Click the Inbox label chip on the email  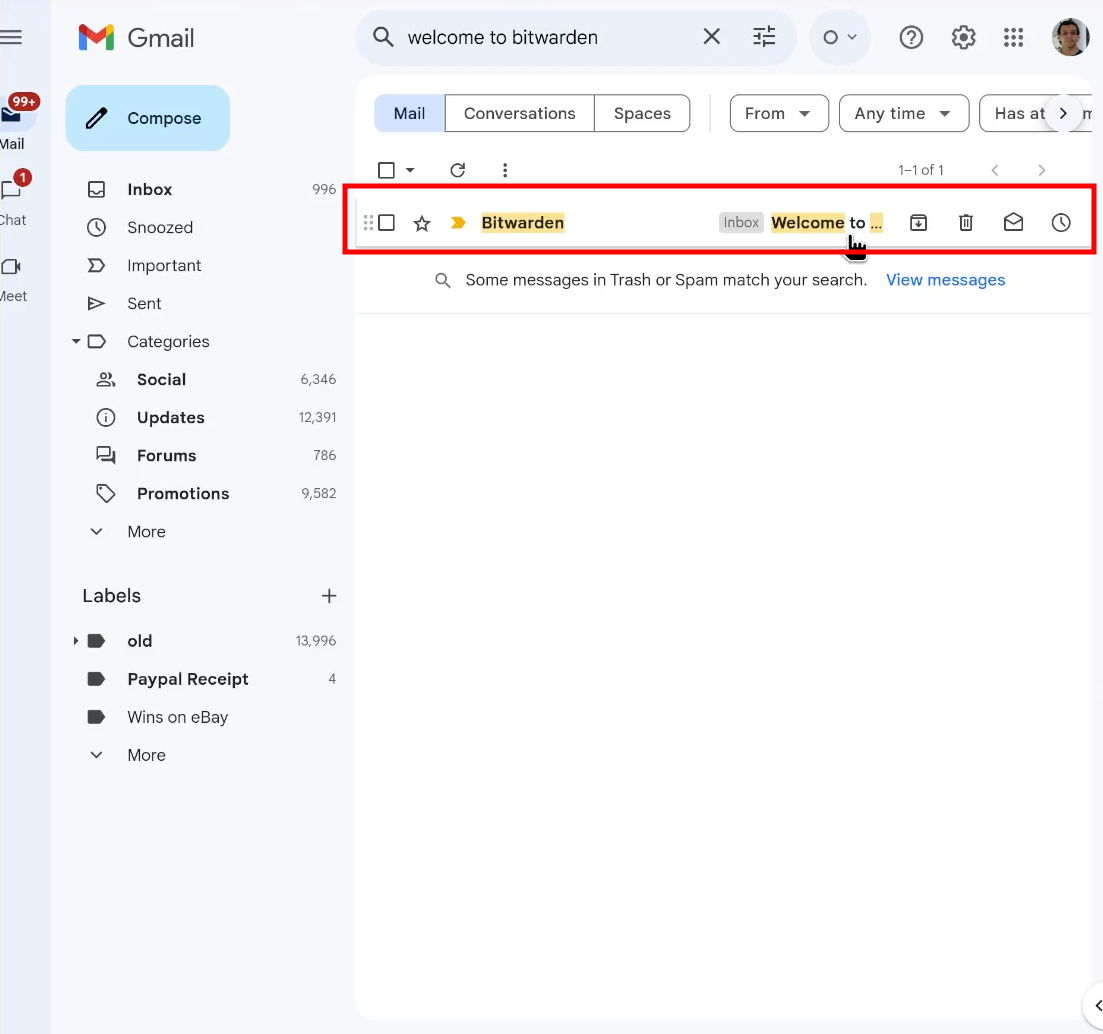coord(741,222)
